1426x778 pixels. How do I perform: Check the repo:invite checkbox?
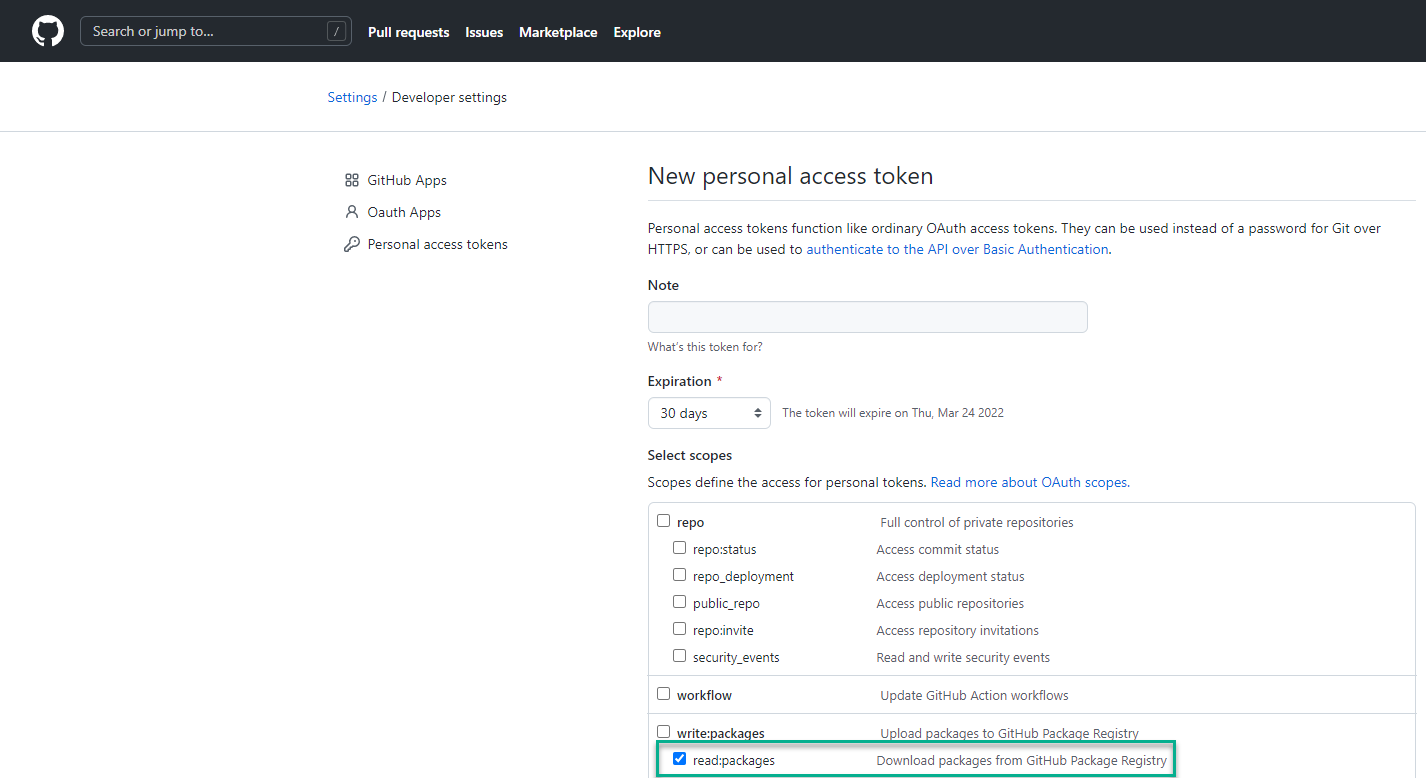click(x=679, y=629)
